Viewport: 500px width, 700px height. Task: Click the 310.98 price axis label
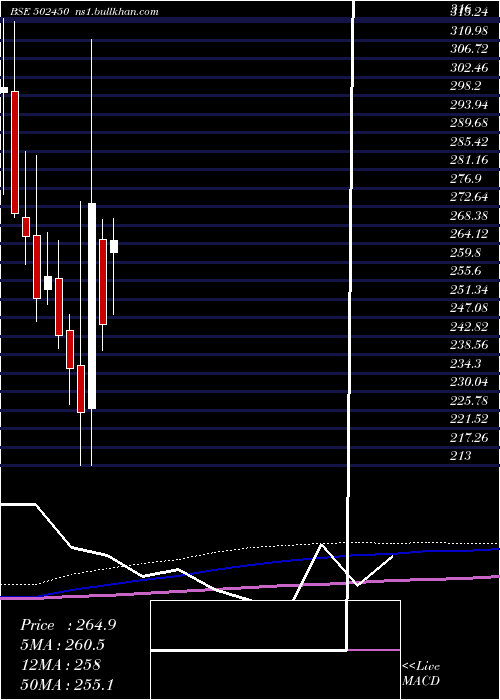point(469,30)
